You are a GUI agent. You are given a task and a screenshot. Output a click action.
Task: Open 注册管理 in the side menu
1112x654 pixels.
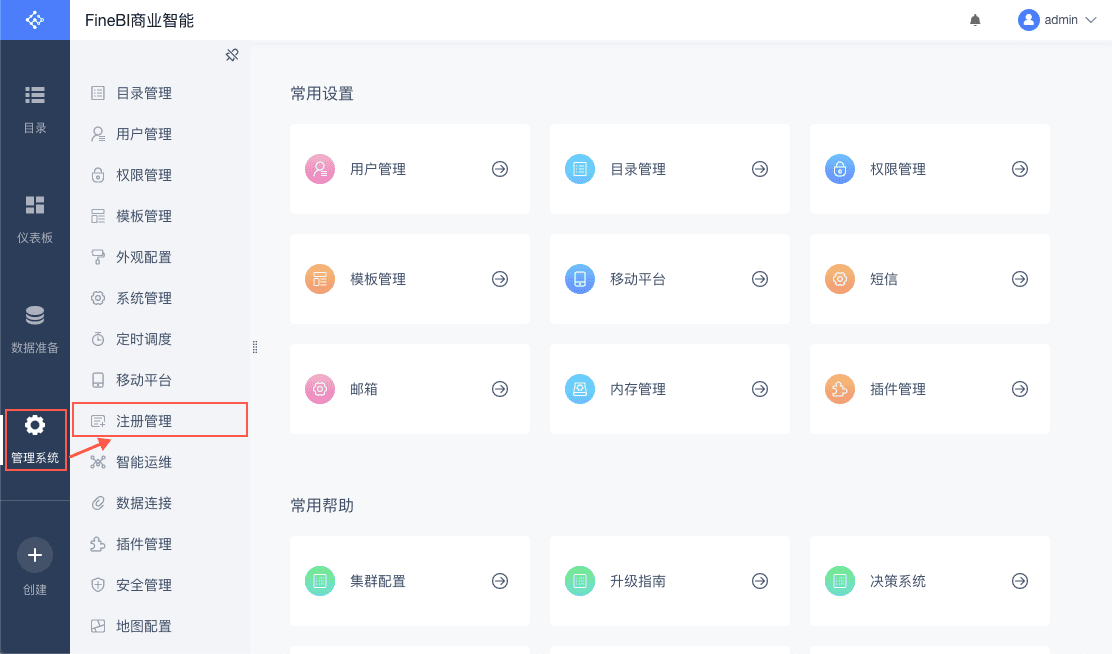pyautogui.click(x=144, y=421)
